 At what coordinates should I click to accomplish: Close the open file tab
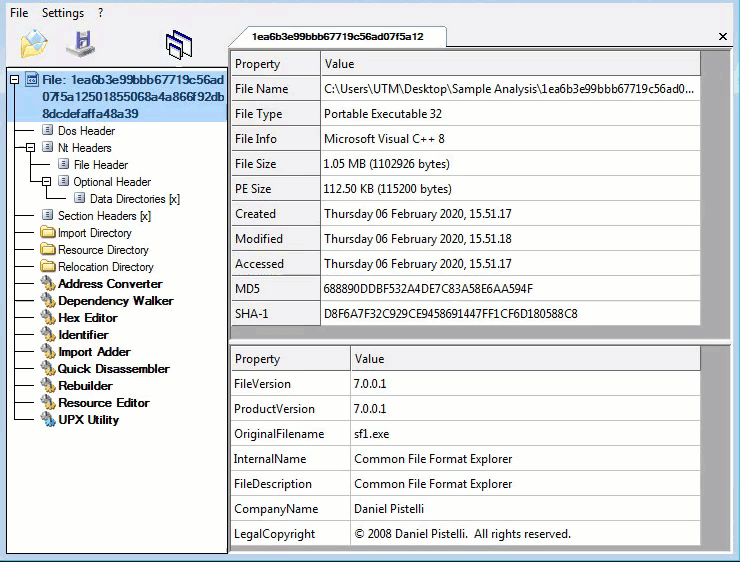723,37
